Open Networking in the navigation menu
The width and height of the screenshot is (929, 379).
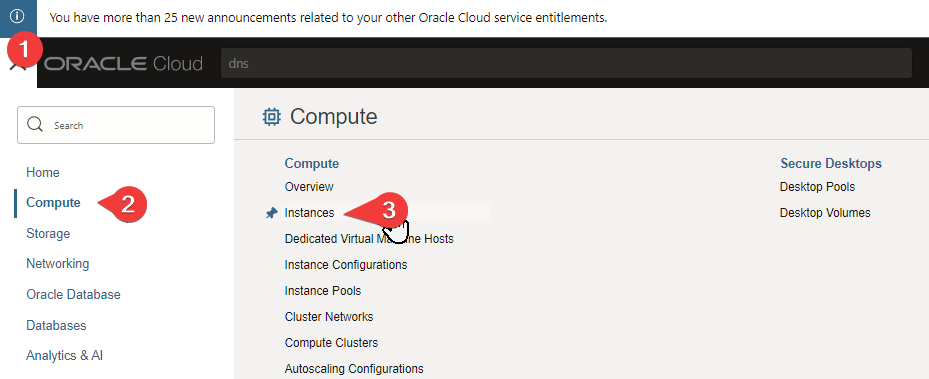pos(57,264)
